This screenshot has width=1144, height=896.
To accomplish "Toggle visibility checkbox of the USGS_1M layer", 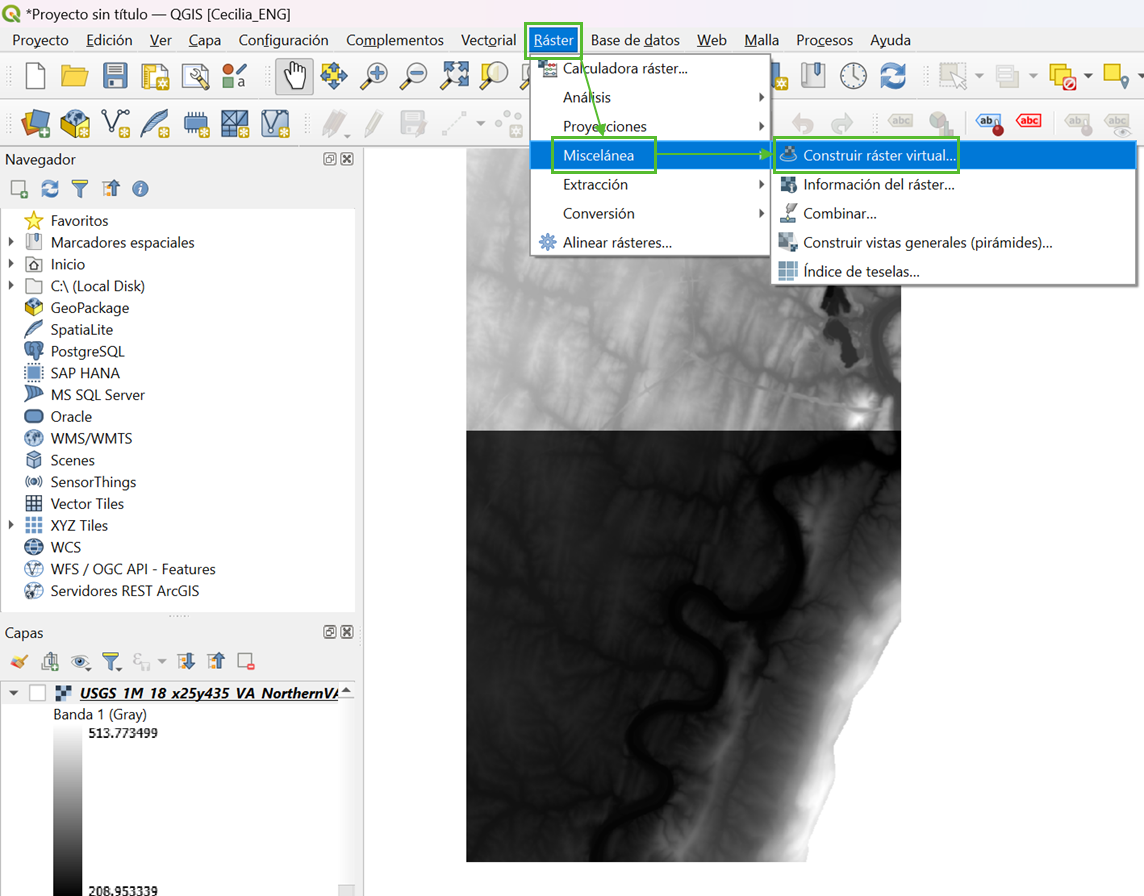I will 37,693.
